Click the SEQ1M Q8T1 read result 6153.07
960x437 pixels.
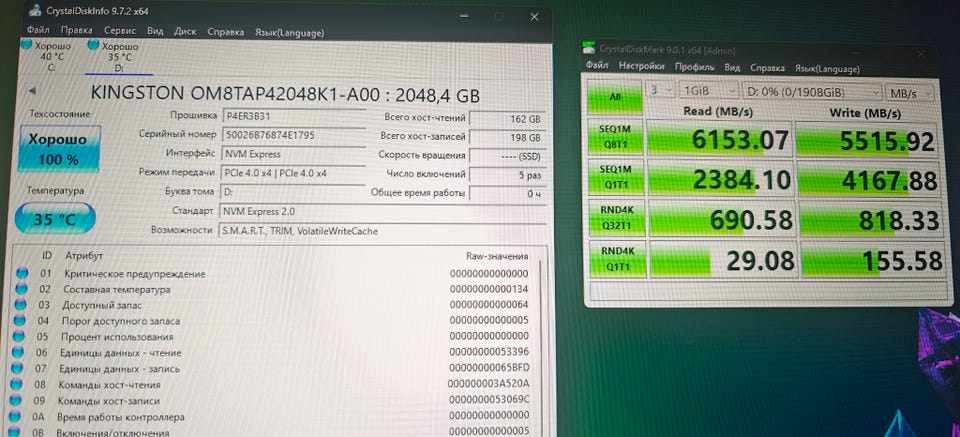click(718, 140)
